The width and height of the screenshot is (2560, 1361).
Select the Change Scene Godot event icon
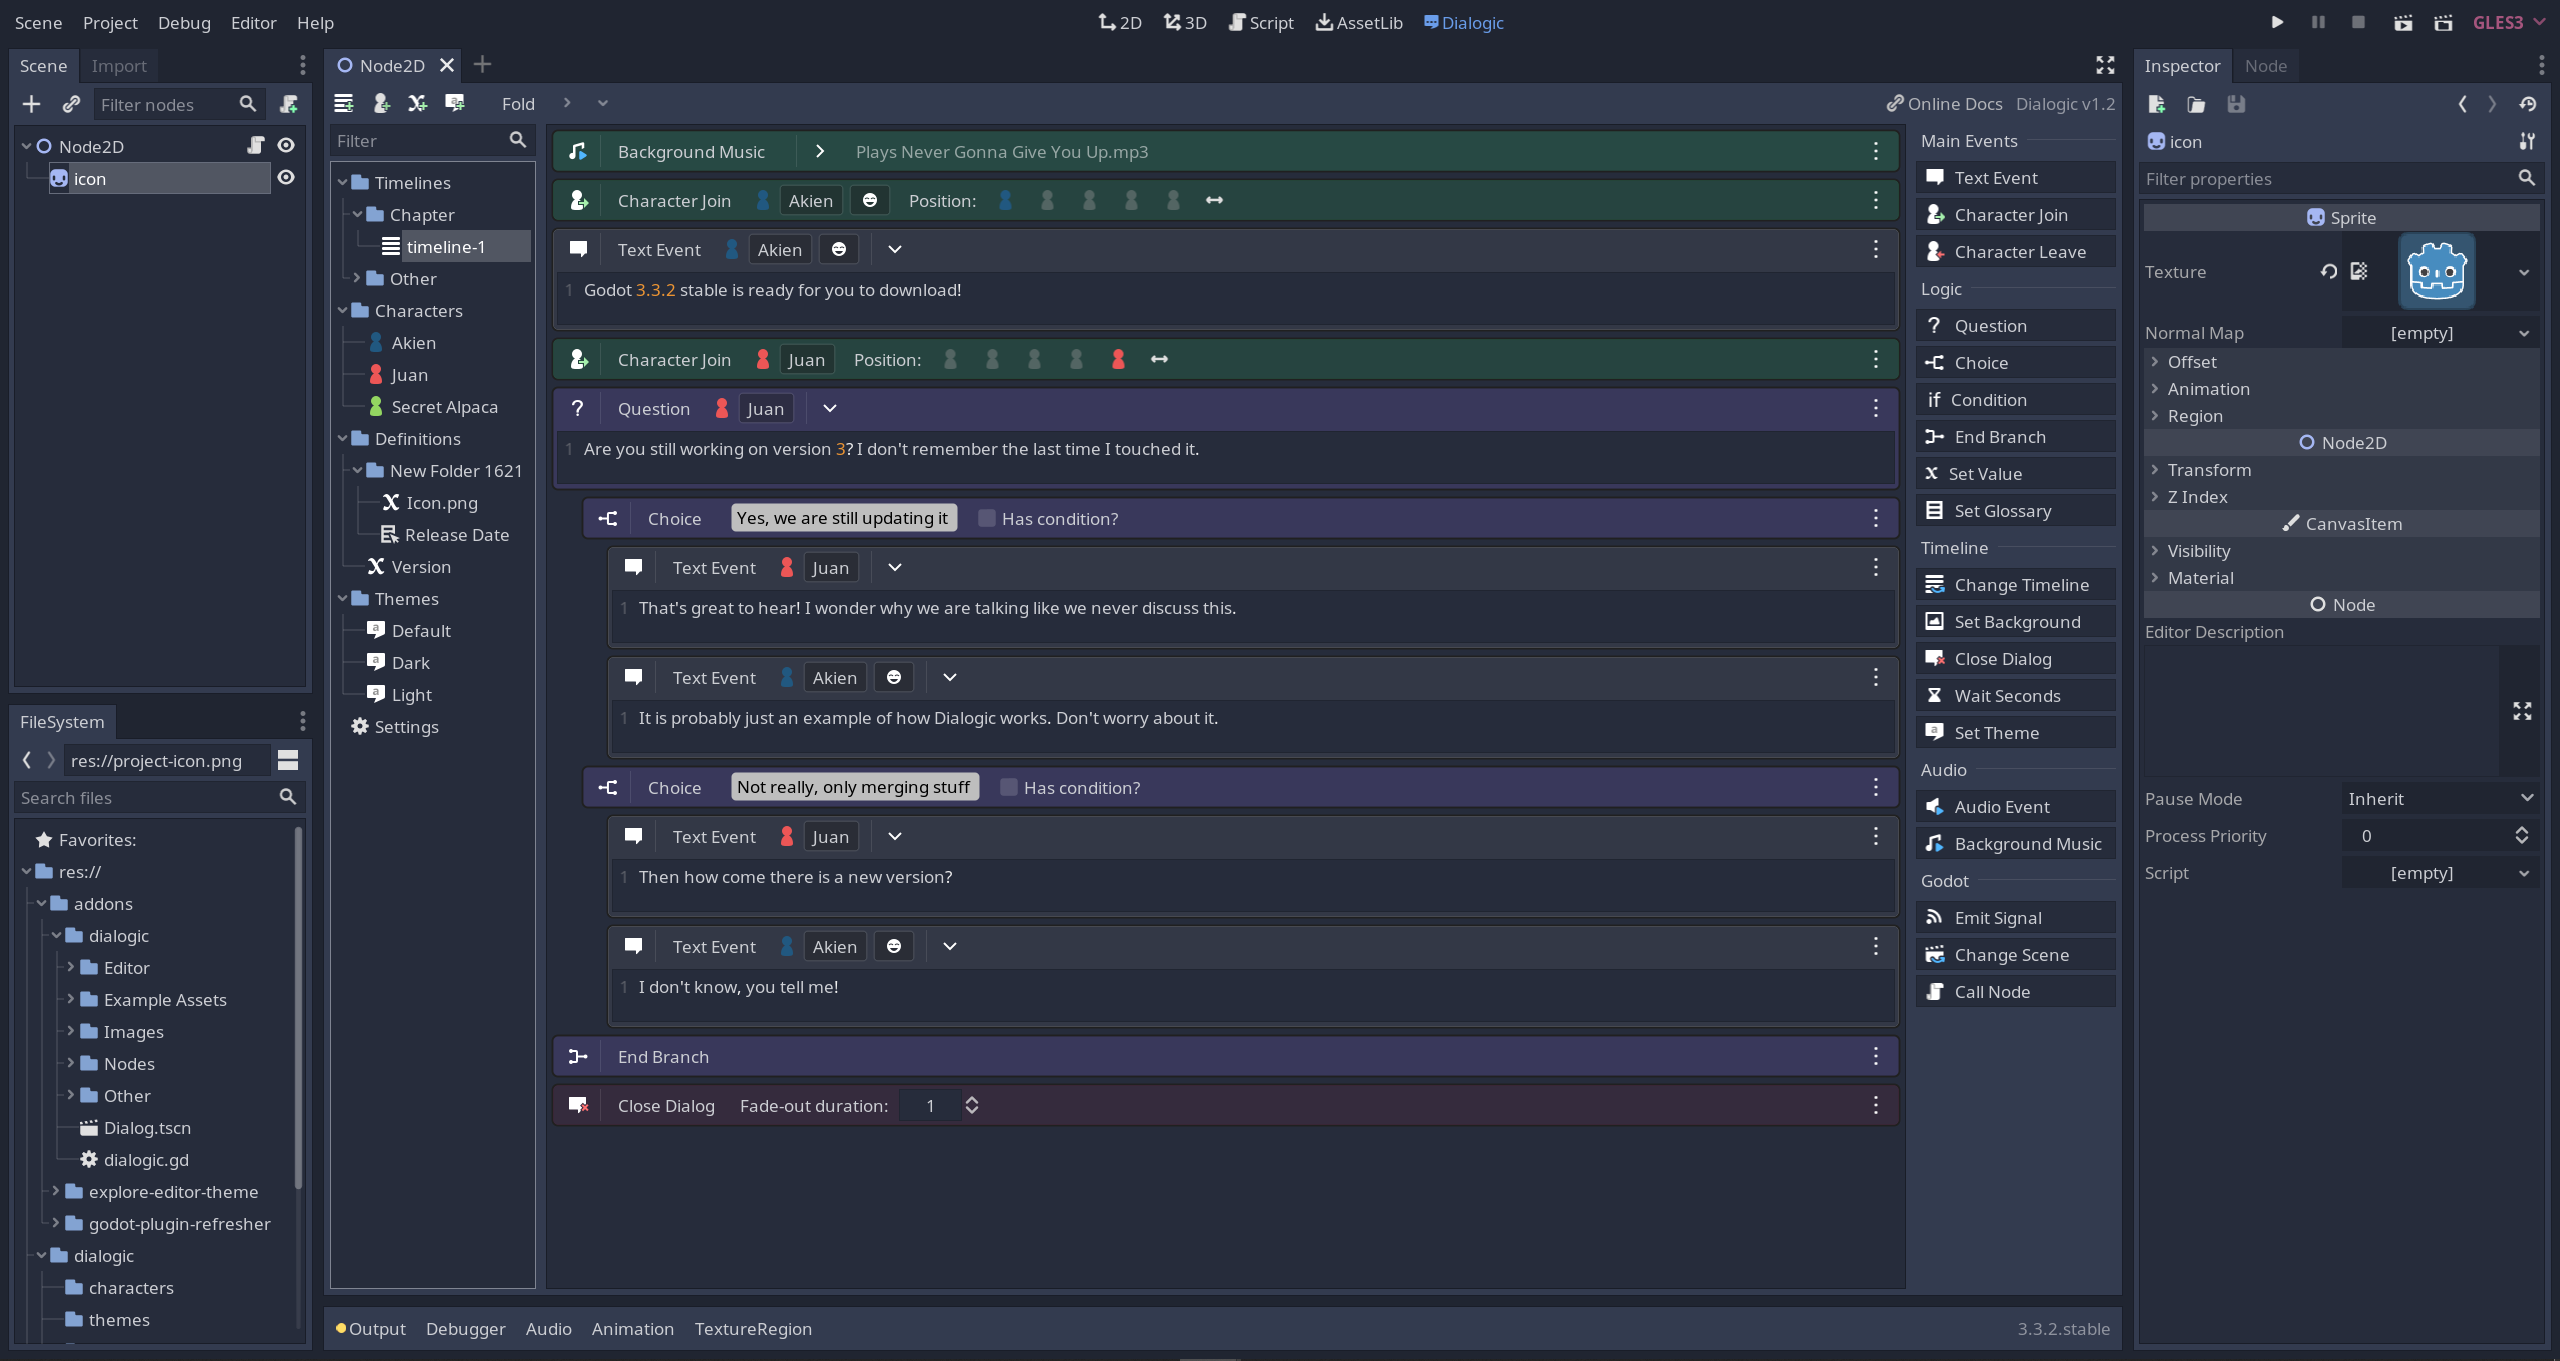coord(1935,953)
